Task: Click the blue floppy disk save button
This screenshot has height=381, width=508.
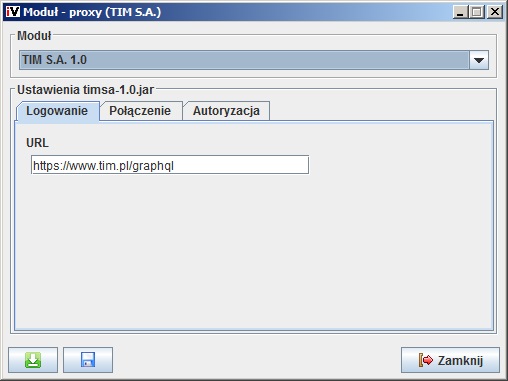Action: (88, 360)
